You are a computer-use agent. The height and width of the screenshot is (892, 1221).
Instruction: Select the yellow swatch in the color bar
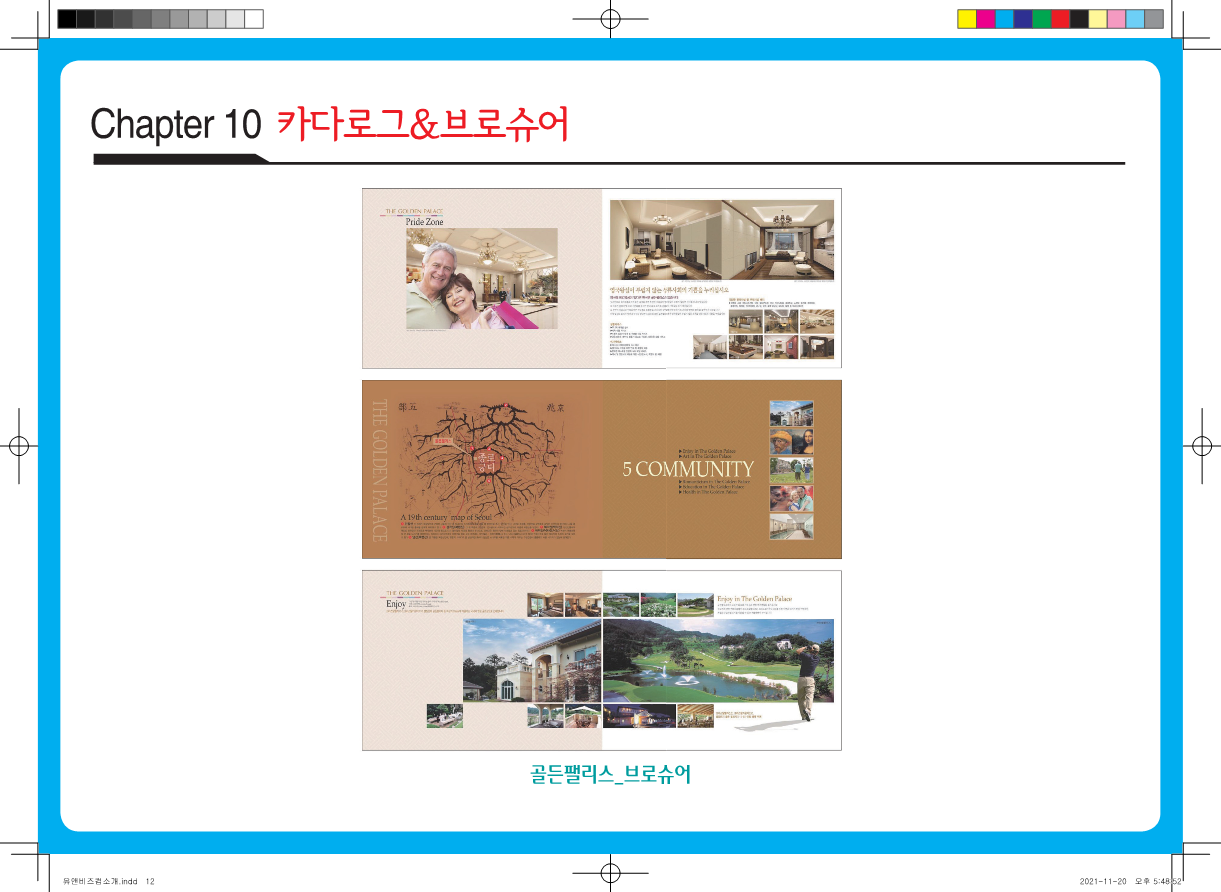tap(967, 19)
